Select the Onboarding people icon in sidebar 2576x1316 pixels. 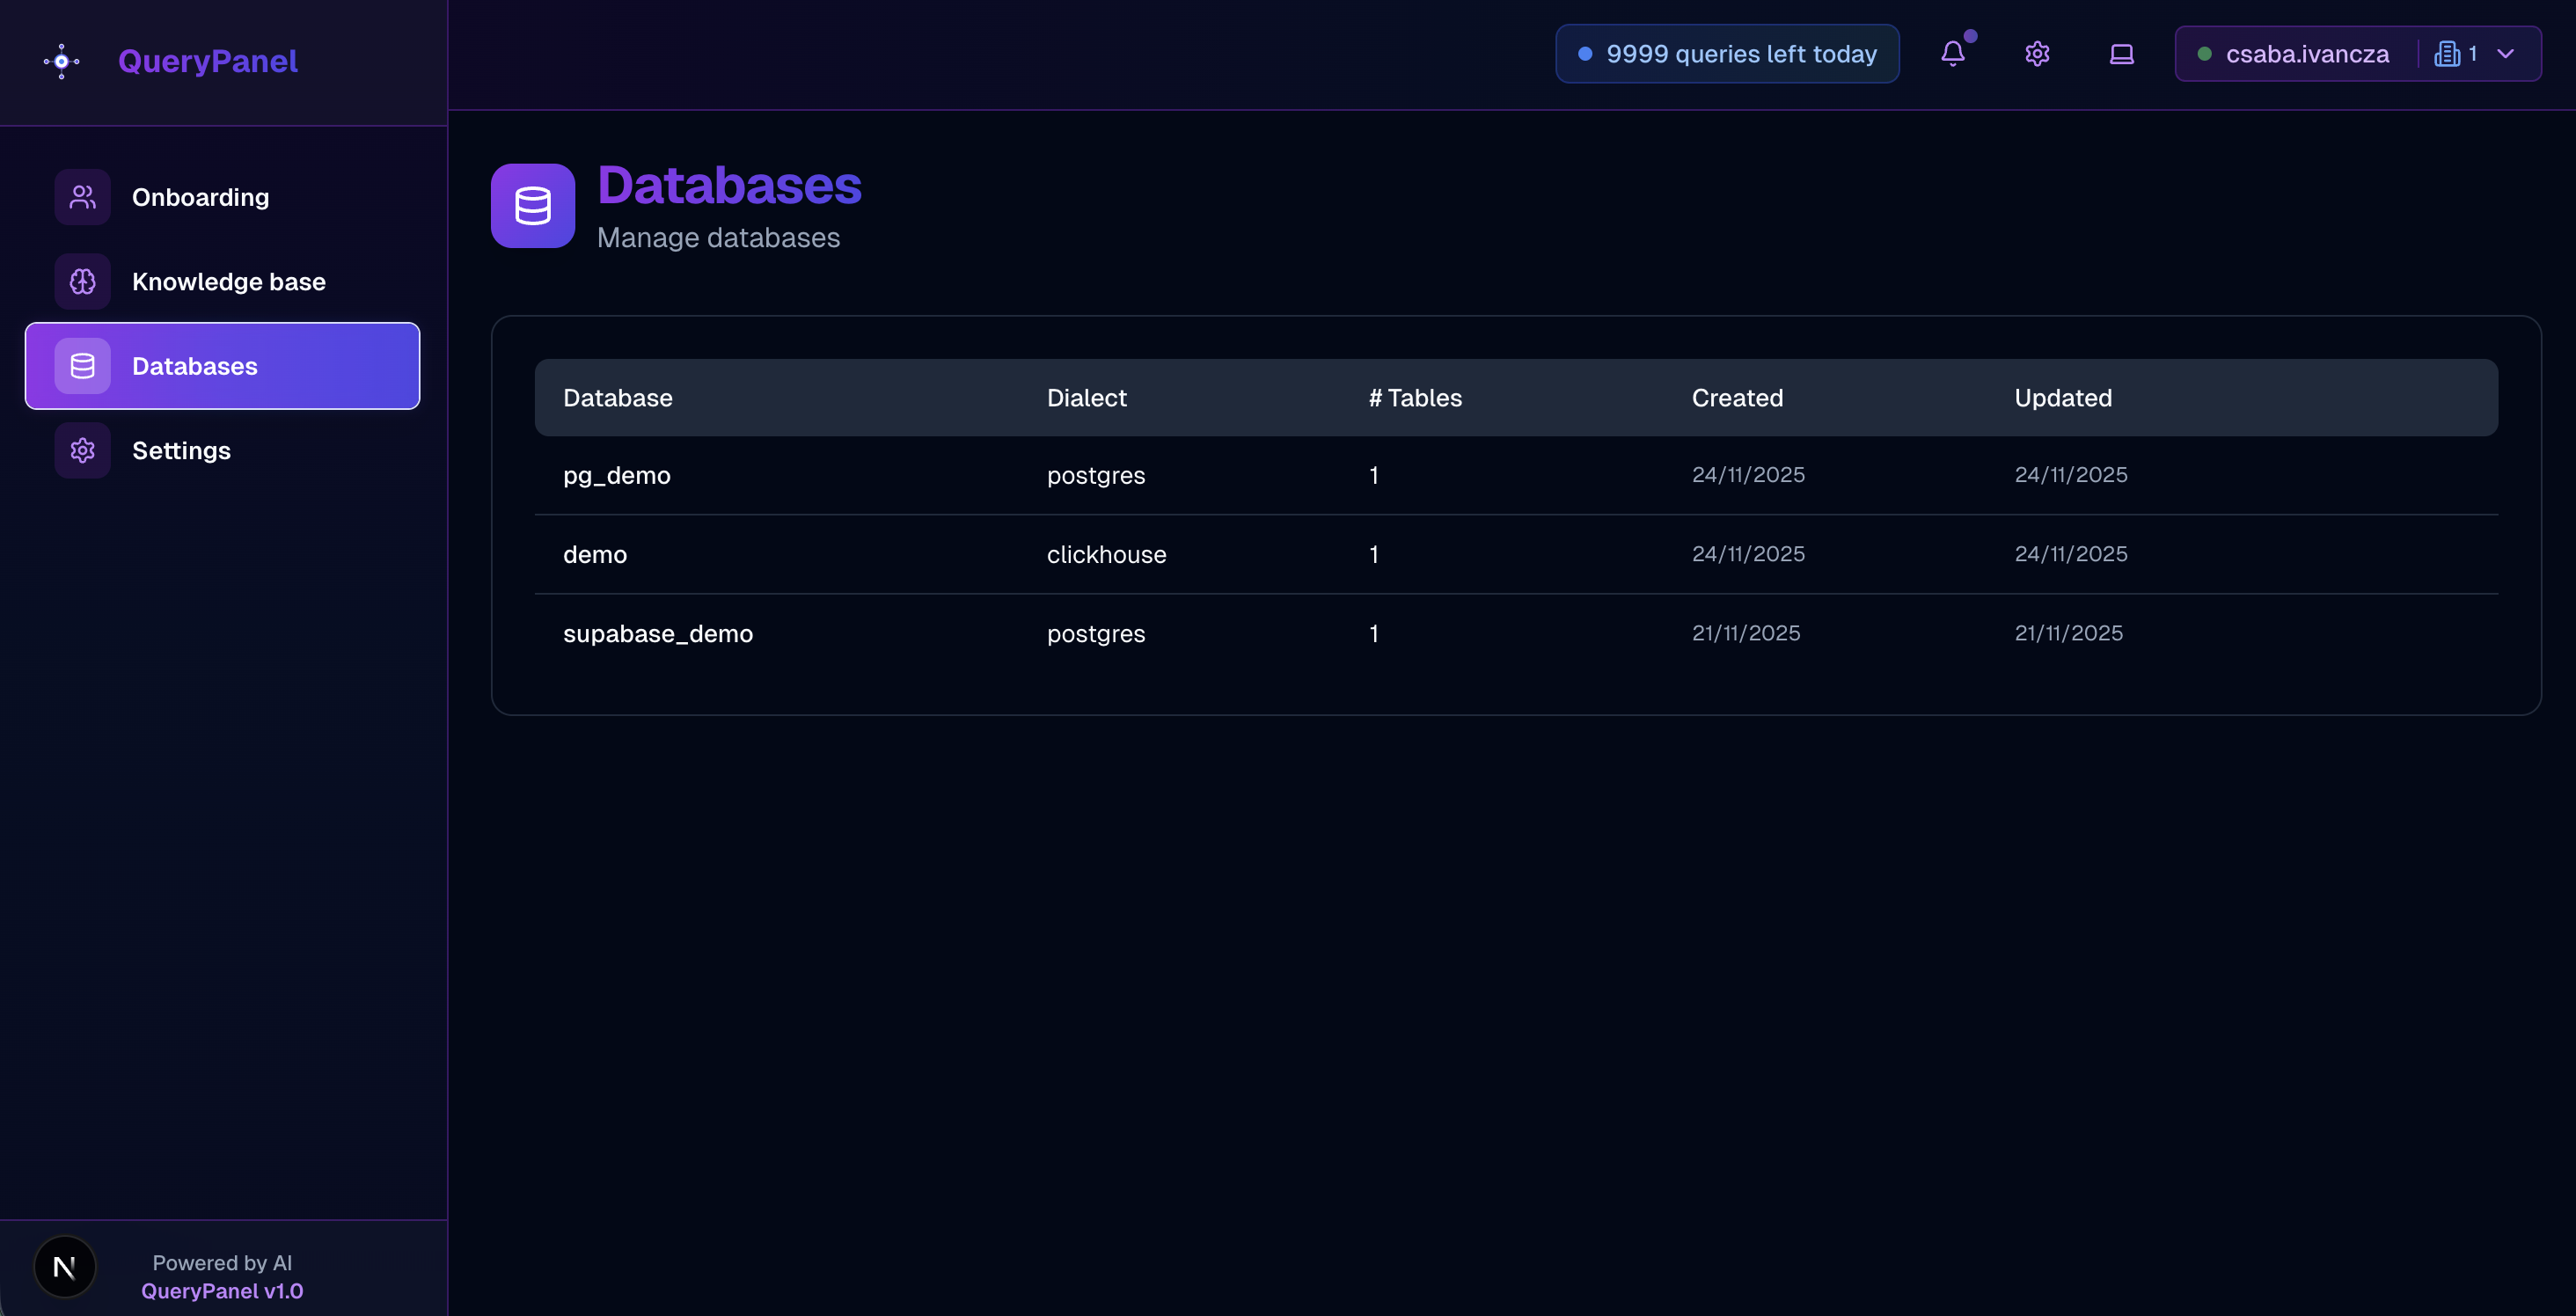(x=82, y=196)
